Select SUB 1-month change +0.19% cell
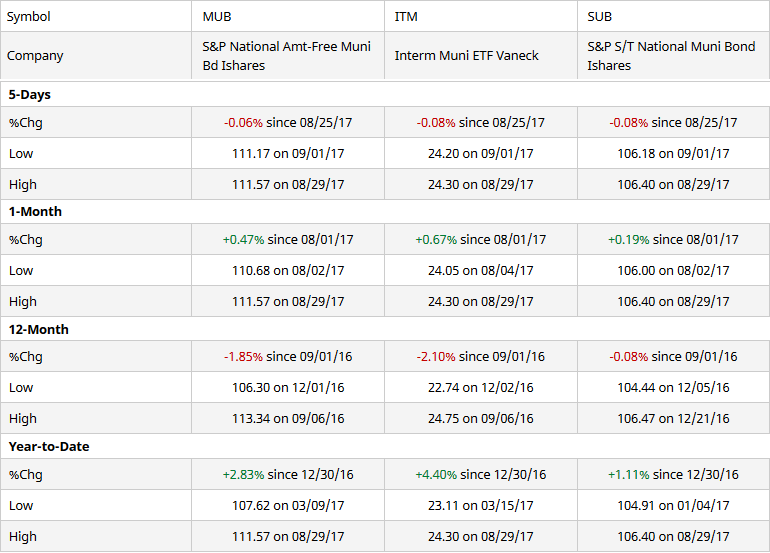This screenshot has height=553, width=770. point(673,239)
